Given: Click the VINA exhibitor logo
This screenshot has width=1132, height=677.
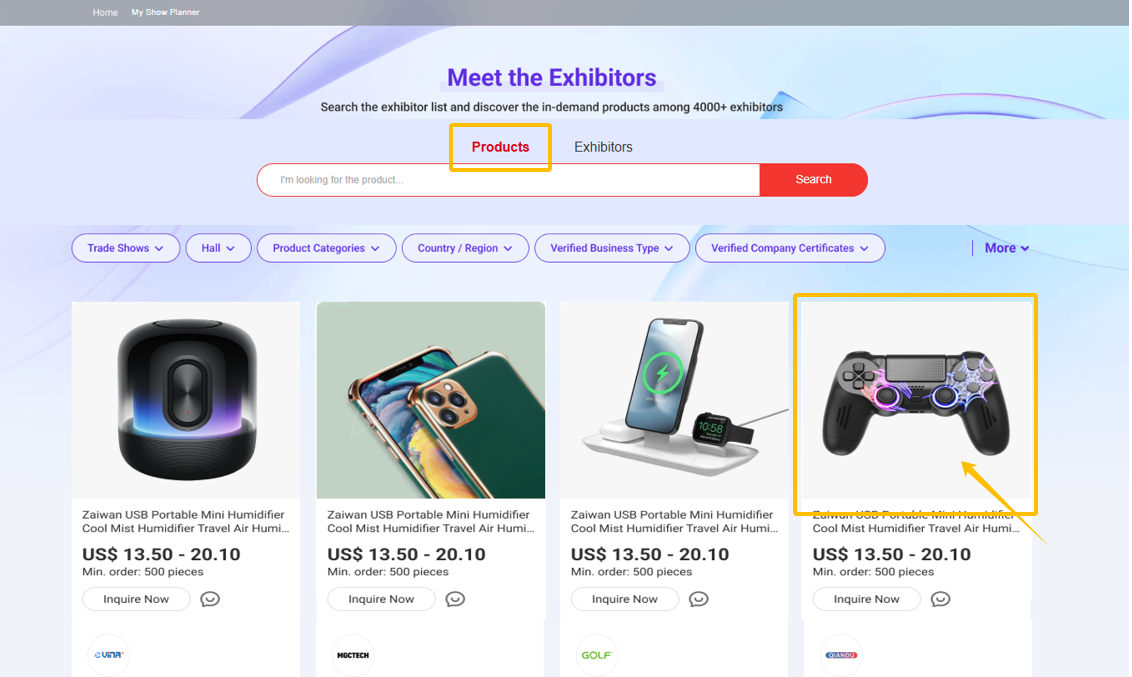Looking at the screenshot, I should [108, 655].
